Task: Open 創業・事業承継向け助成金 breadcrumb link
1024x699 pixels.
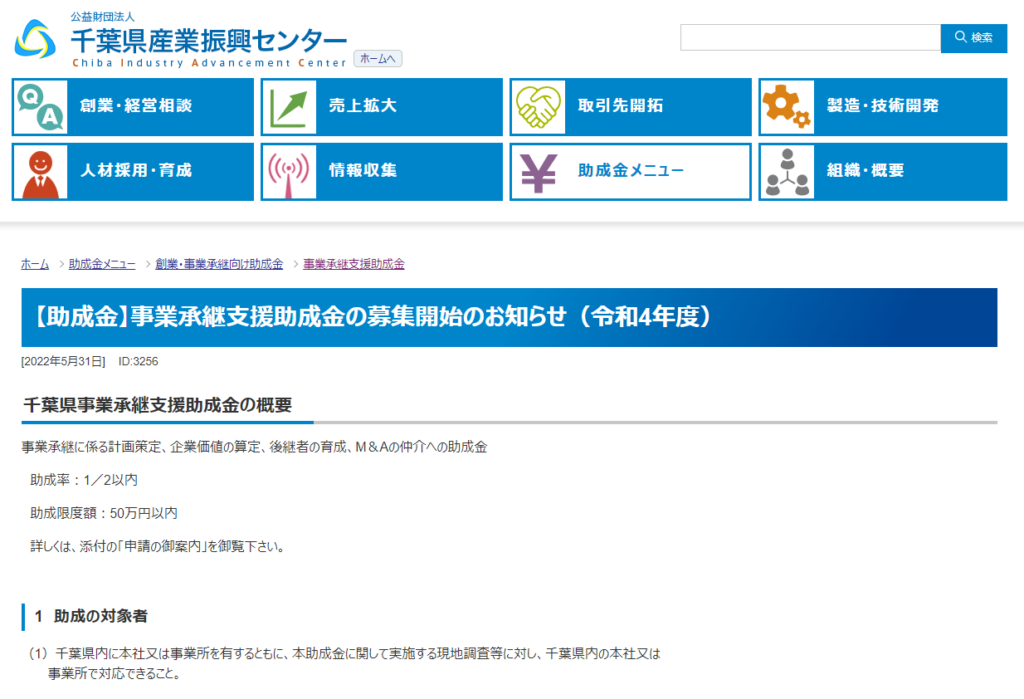Action: point(219,264)
